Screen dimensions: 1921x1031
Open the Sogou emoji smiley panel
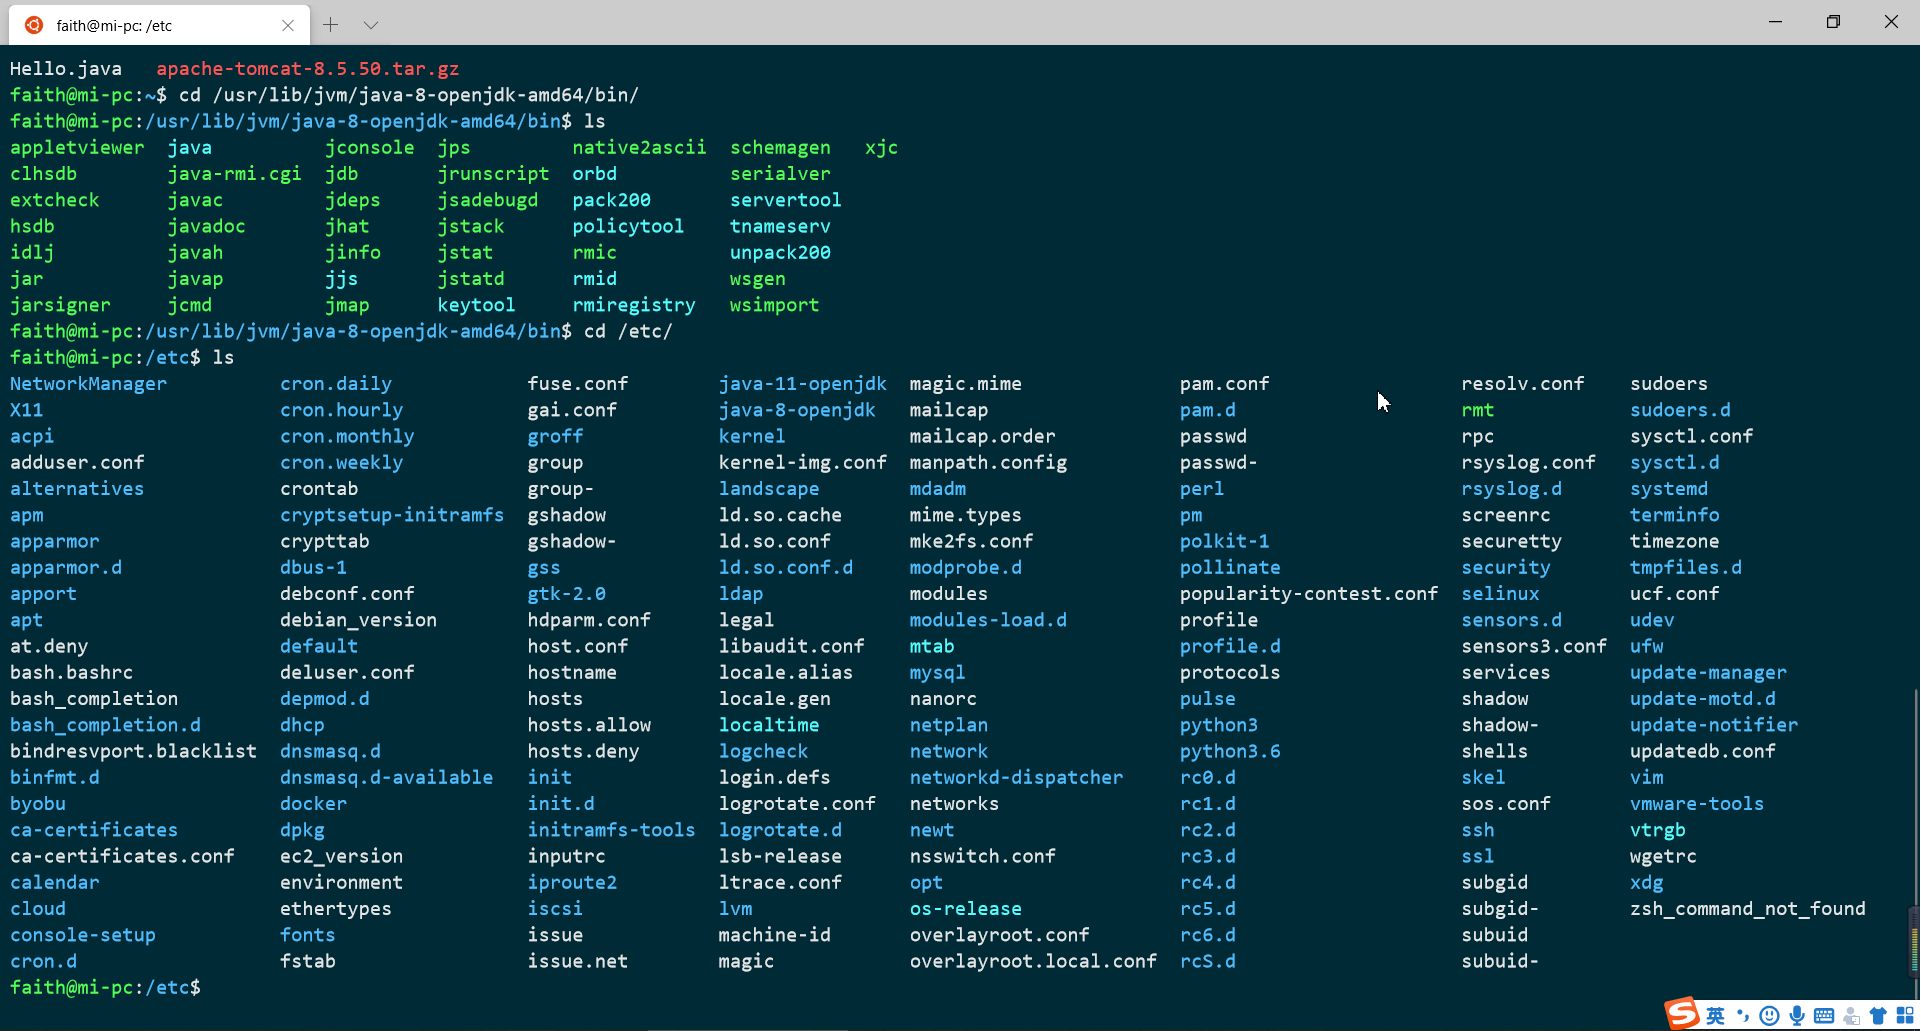click(x=1769, y=1016)
